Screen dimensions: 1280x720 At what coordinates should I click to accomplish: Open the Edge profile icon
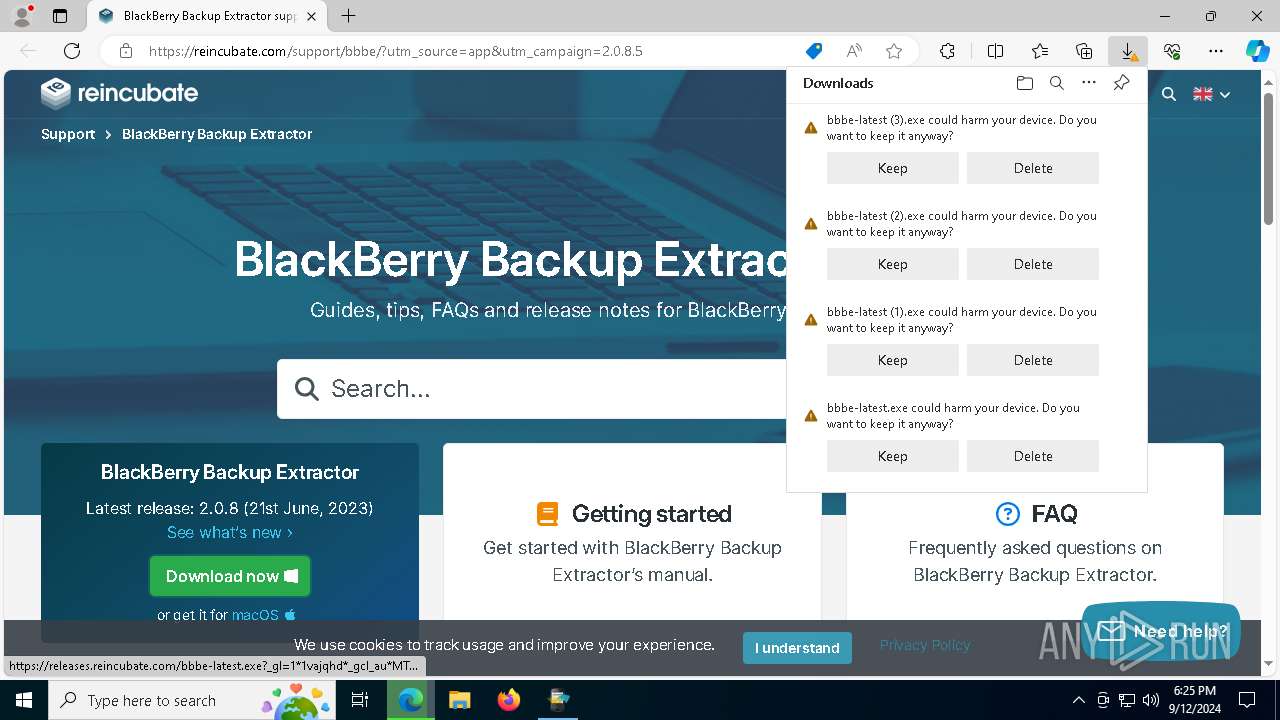(22, 16)
